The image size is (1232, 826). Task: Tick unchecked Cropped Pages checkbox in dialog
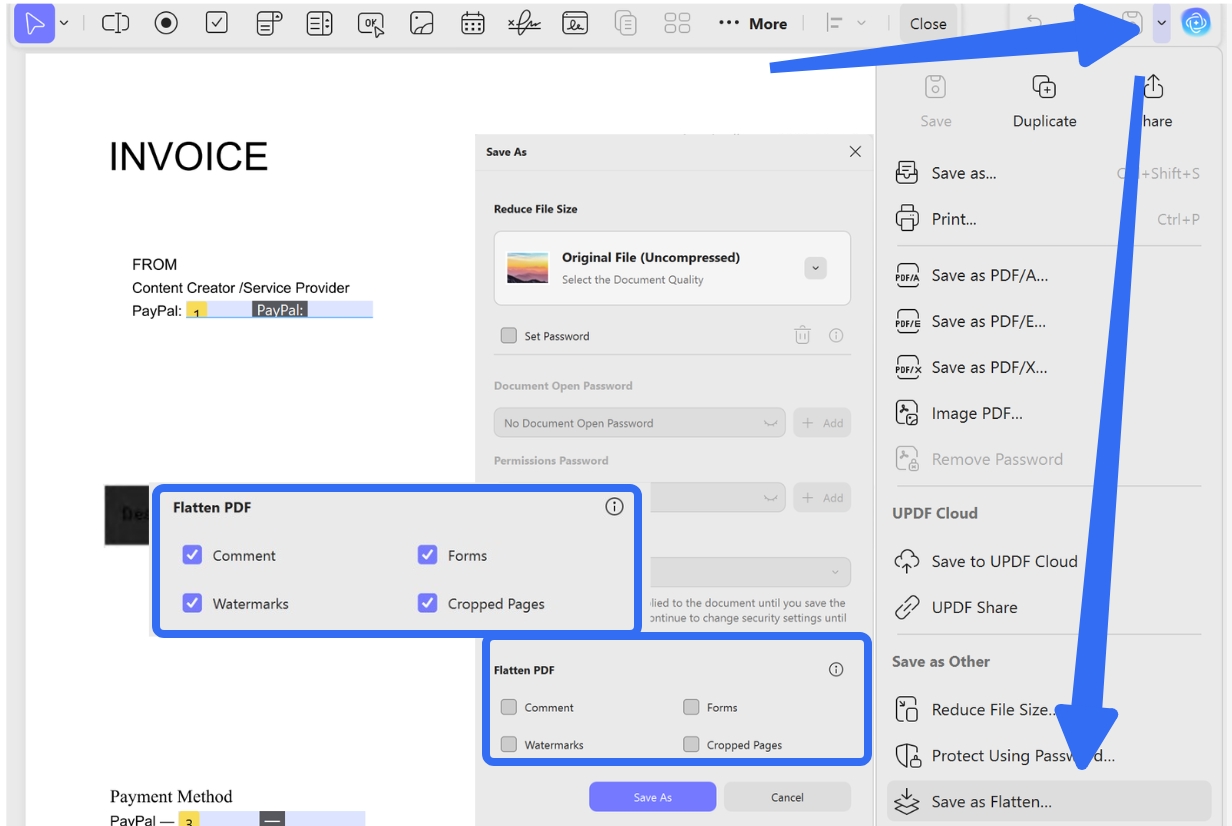tap(691, 745)
